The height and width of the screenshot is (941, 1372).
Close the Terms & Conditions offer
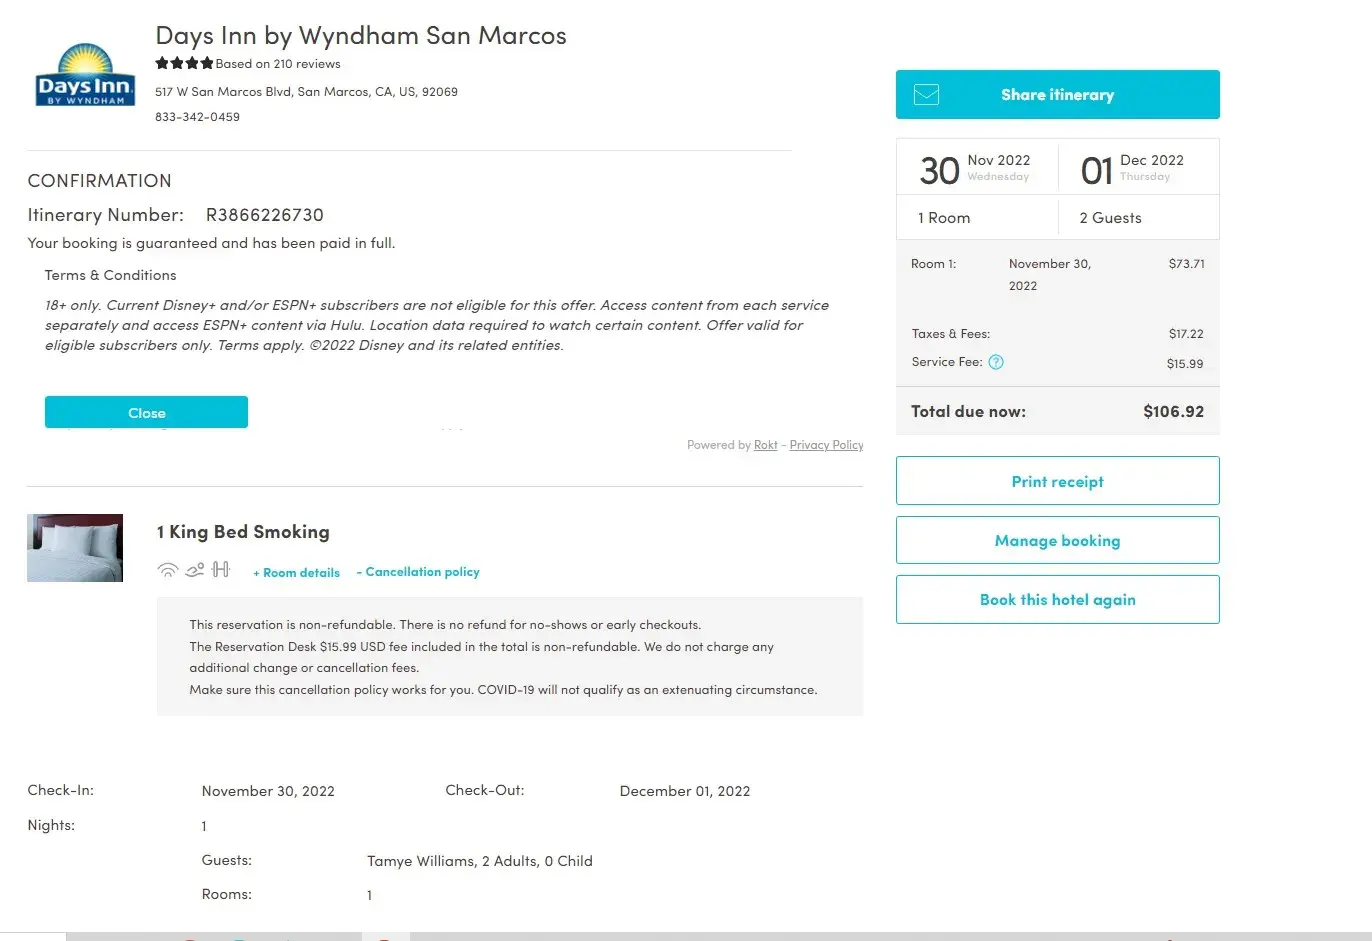point(146,412)
